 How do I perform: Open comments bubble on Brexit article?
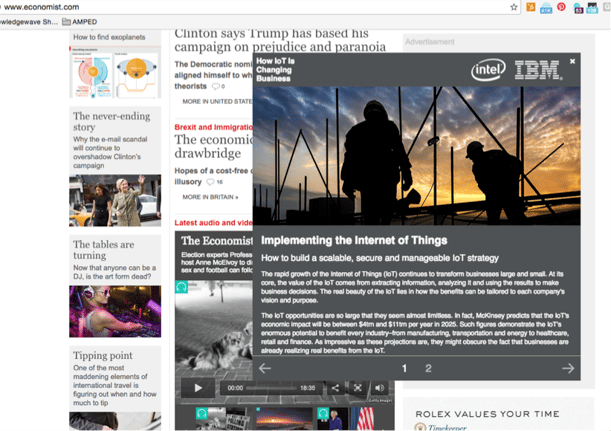[x=214, y=182]
